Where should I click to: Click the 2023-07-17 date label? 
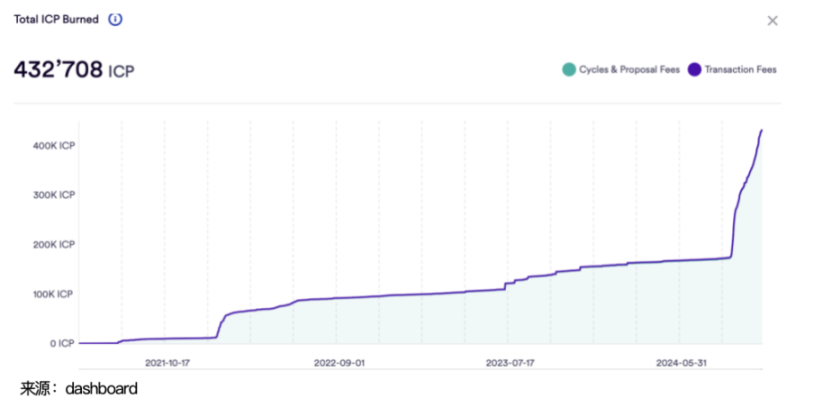coord(511,363)
